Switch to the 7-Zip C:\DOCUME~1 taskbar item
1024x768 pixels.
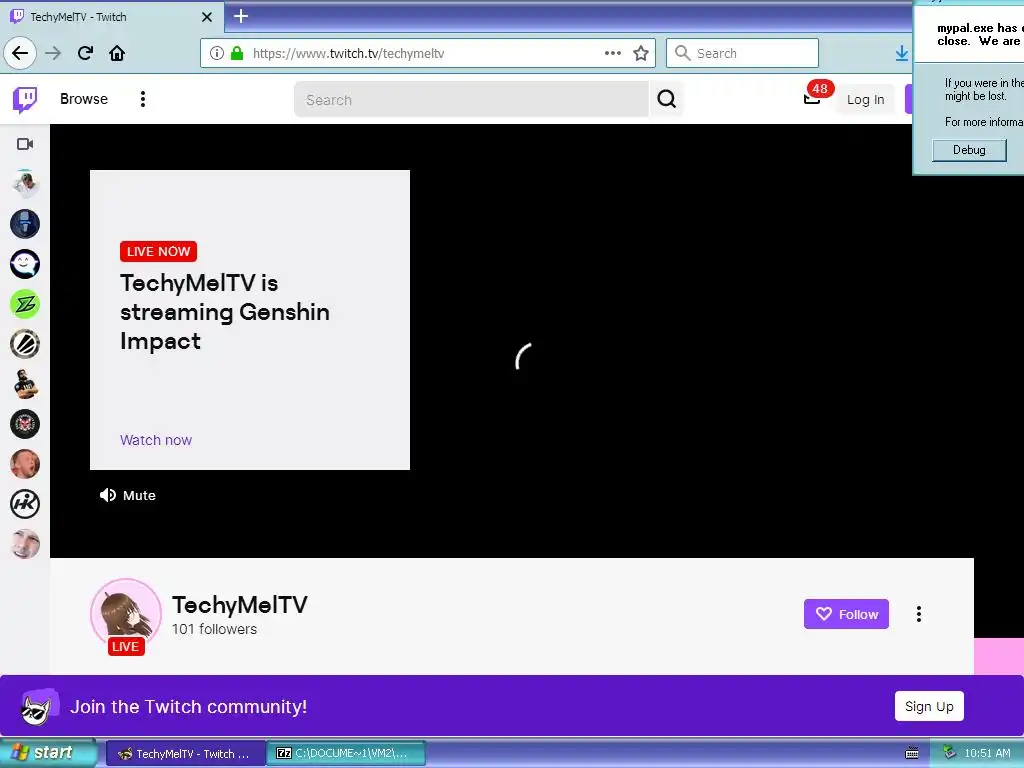(x=347, y=754)
